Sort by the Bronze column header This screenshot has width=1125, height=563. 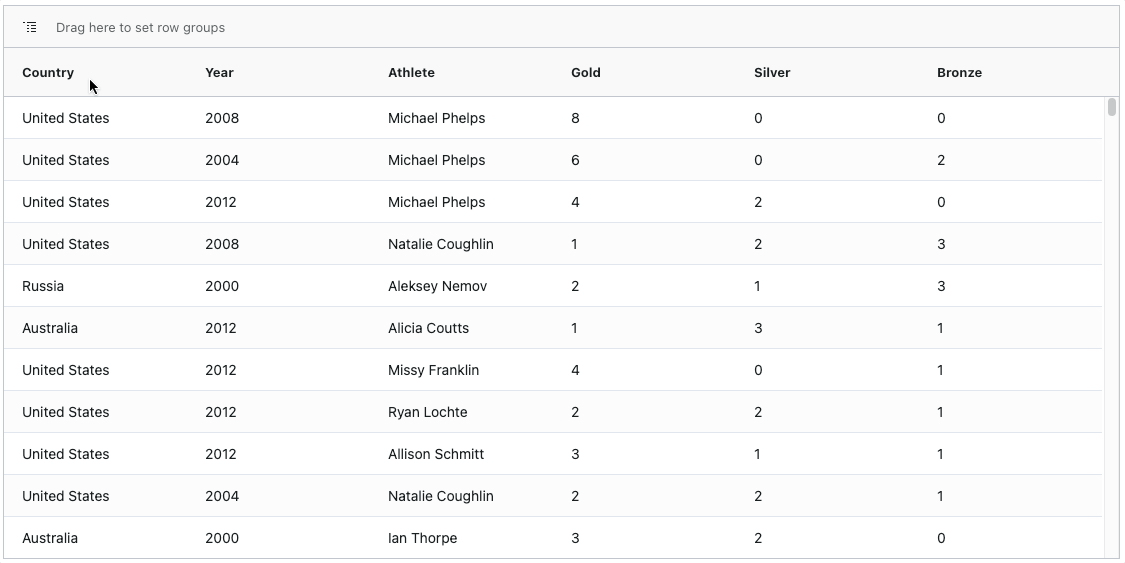(x=959, y=72)
